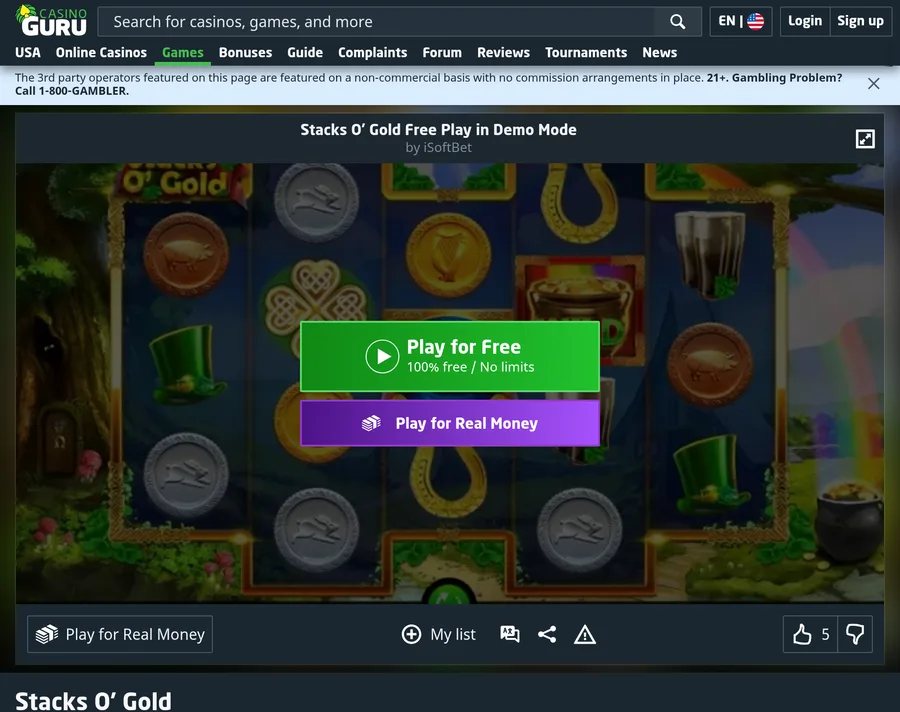Open the News section
The height and width of the screenshot is (712, 900).
(x=660, y=53)
